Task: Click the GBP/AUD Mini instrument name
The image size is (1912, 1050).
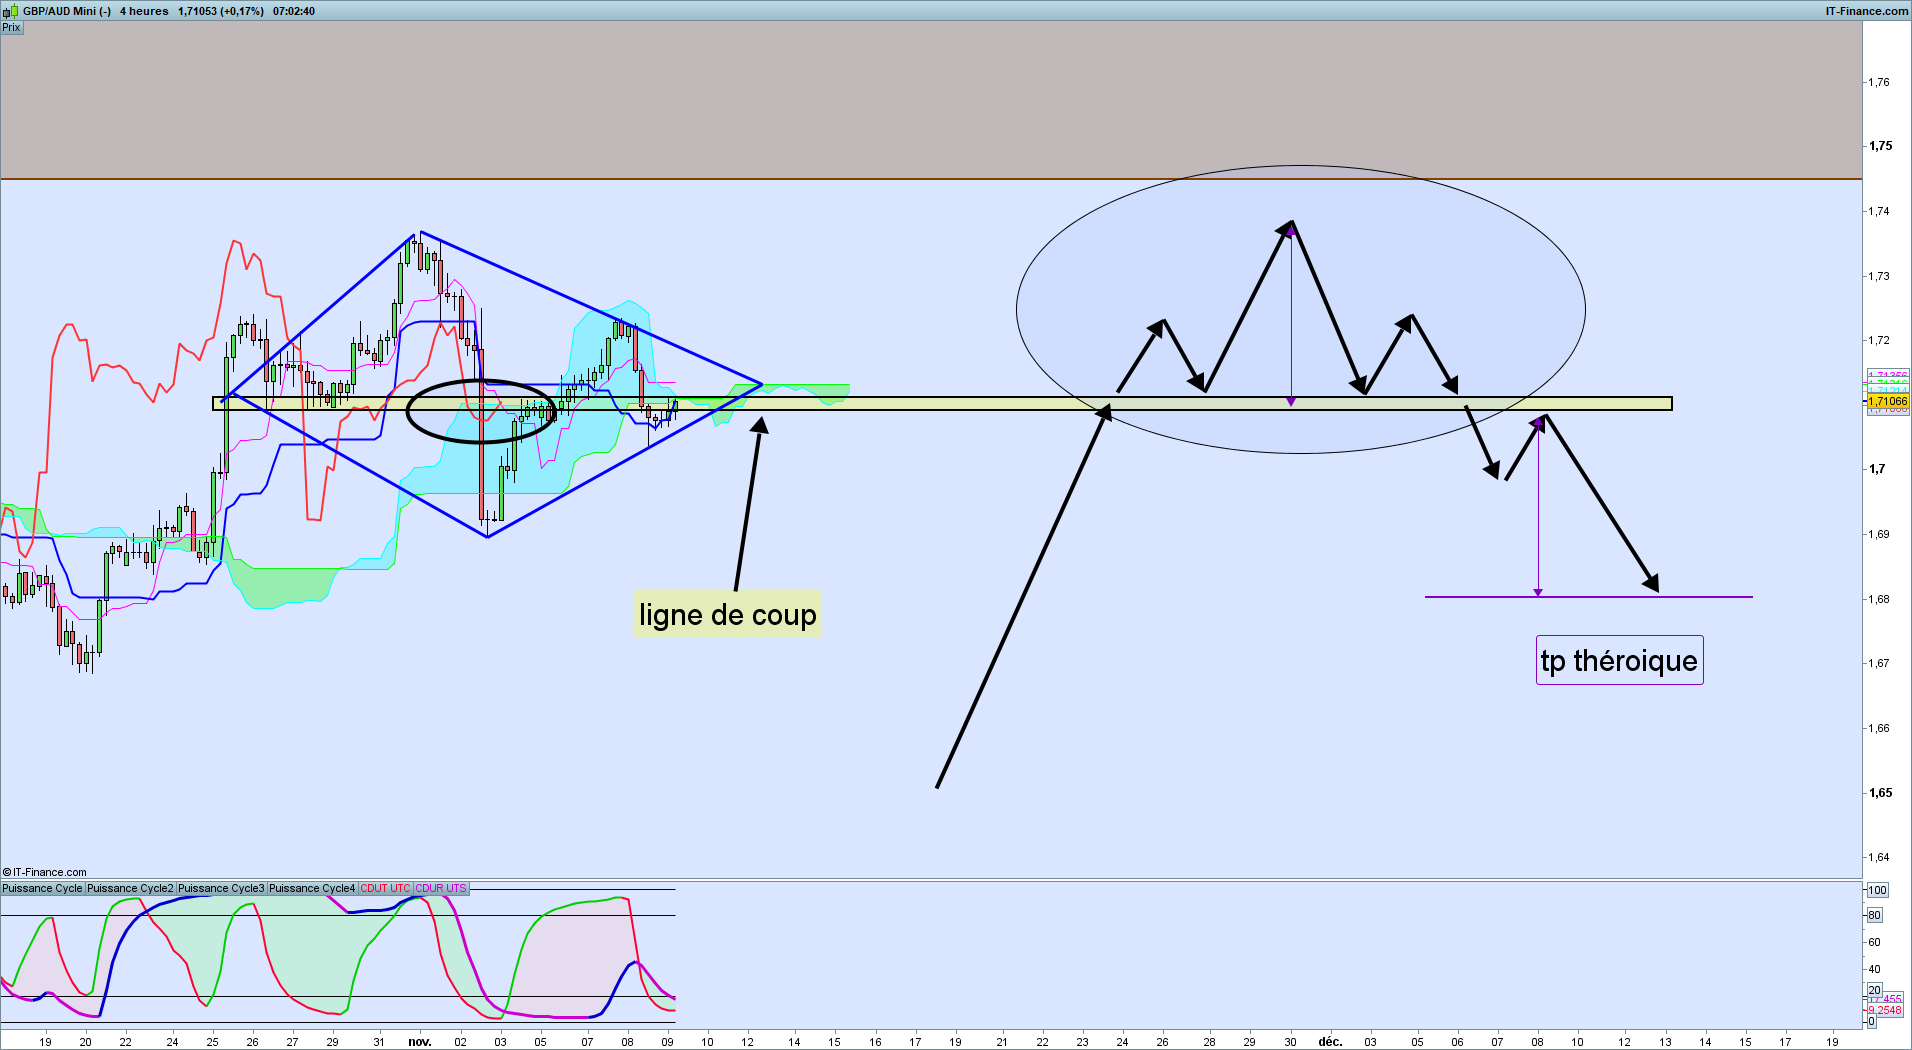Action: 67,11
